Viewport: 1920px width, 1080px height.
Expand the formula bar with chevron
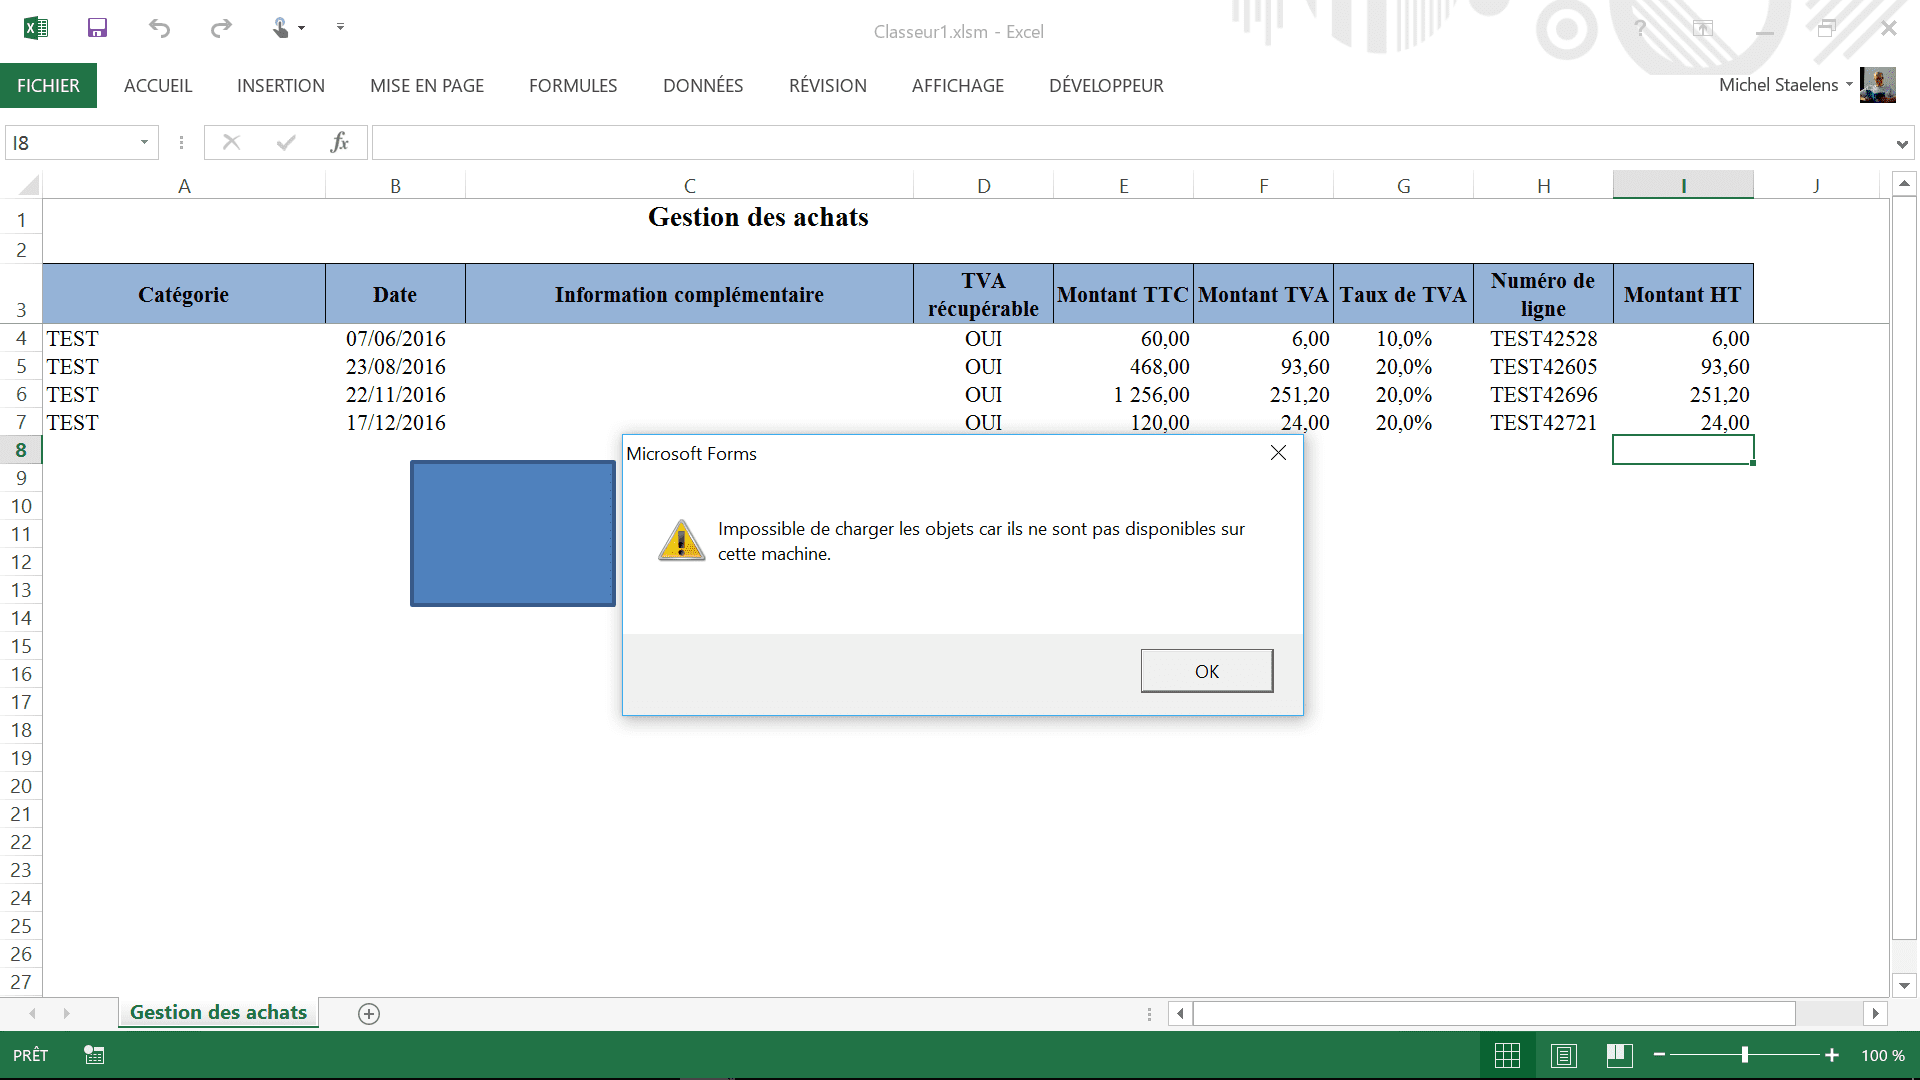[1901, 144]
